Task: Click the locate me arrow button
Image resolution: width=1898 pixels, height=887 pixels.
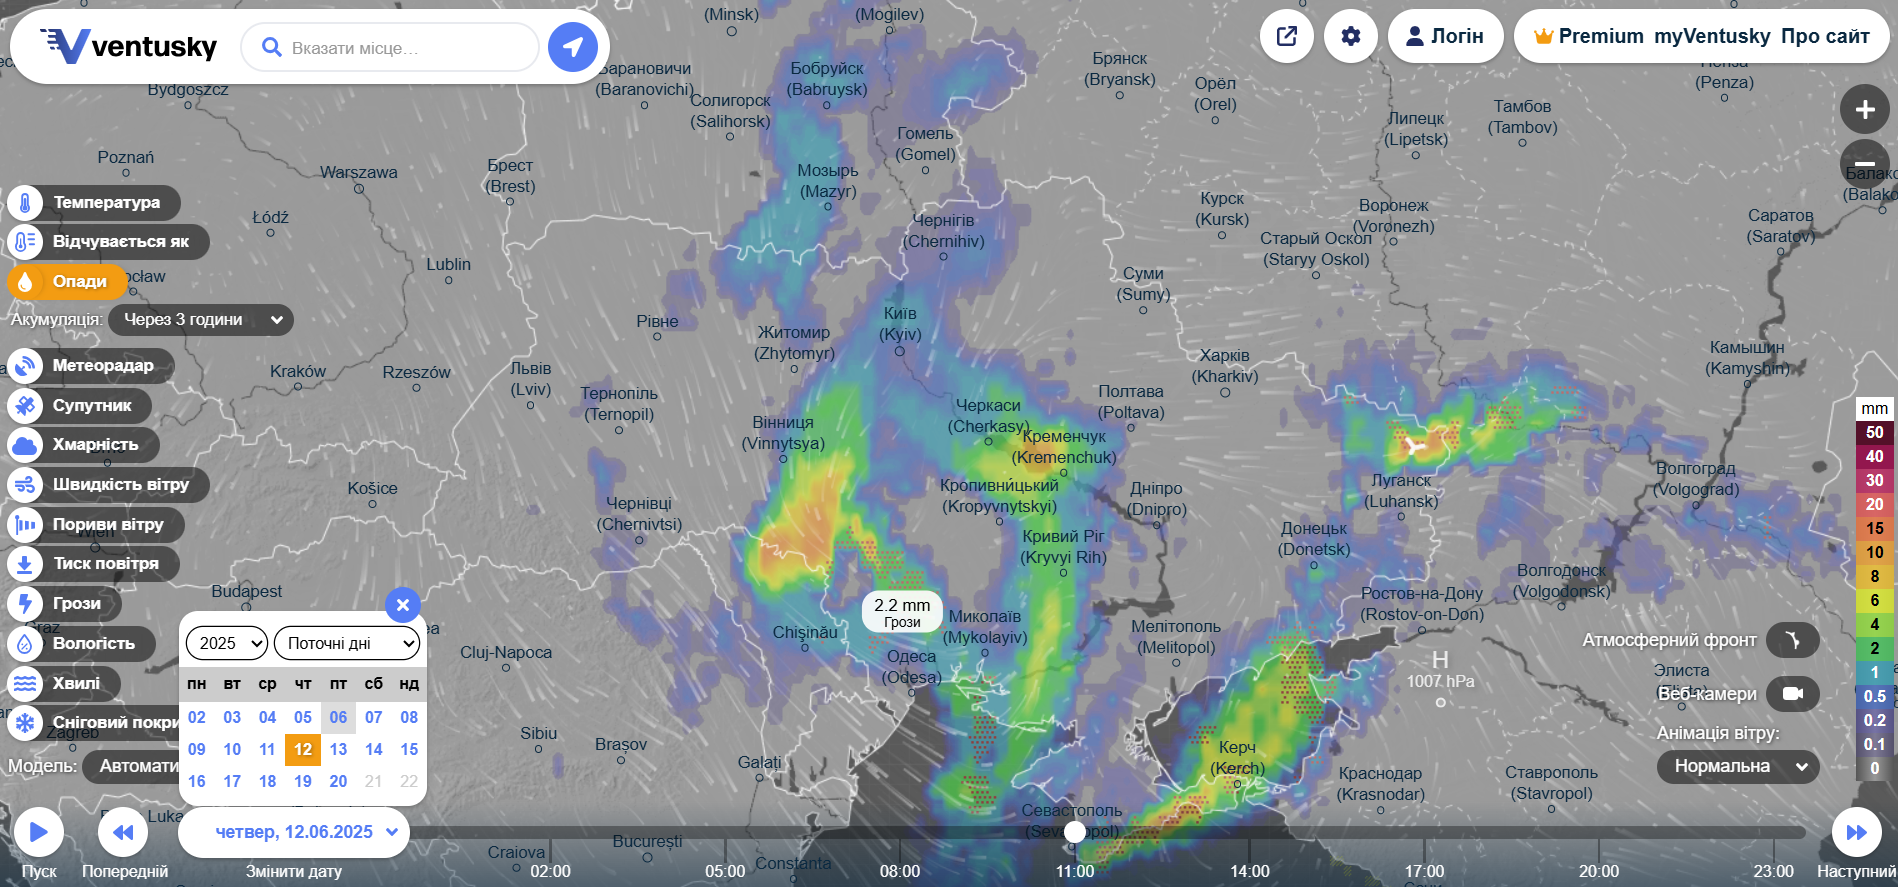Action: click(573, 47)
